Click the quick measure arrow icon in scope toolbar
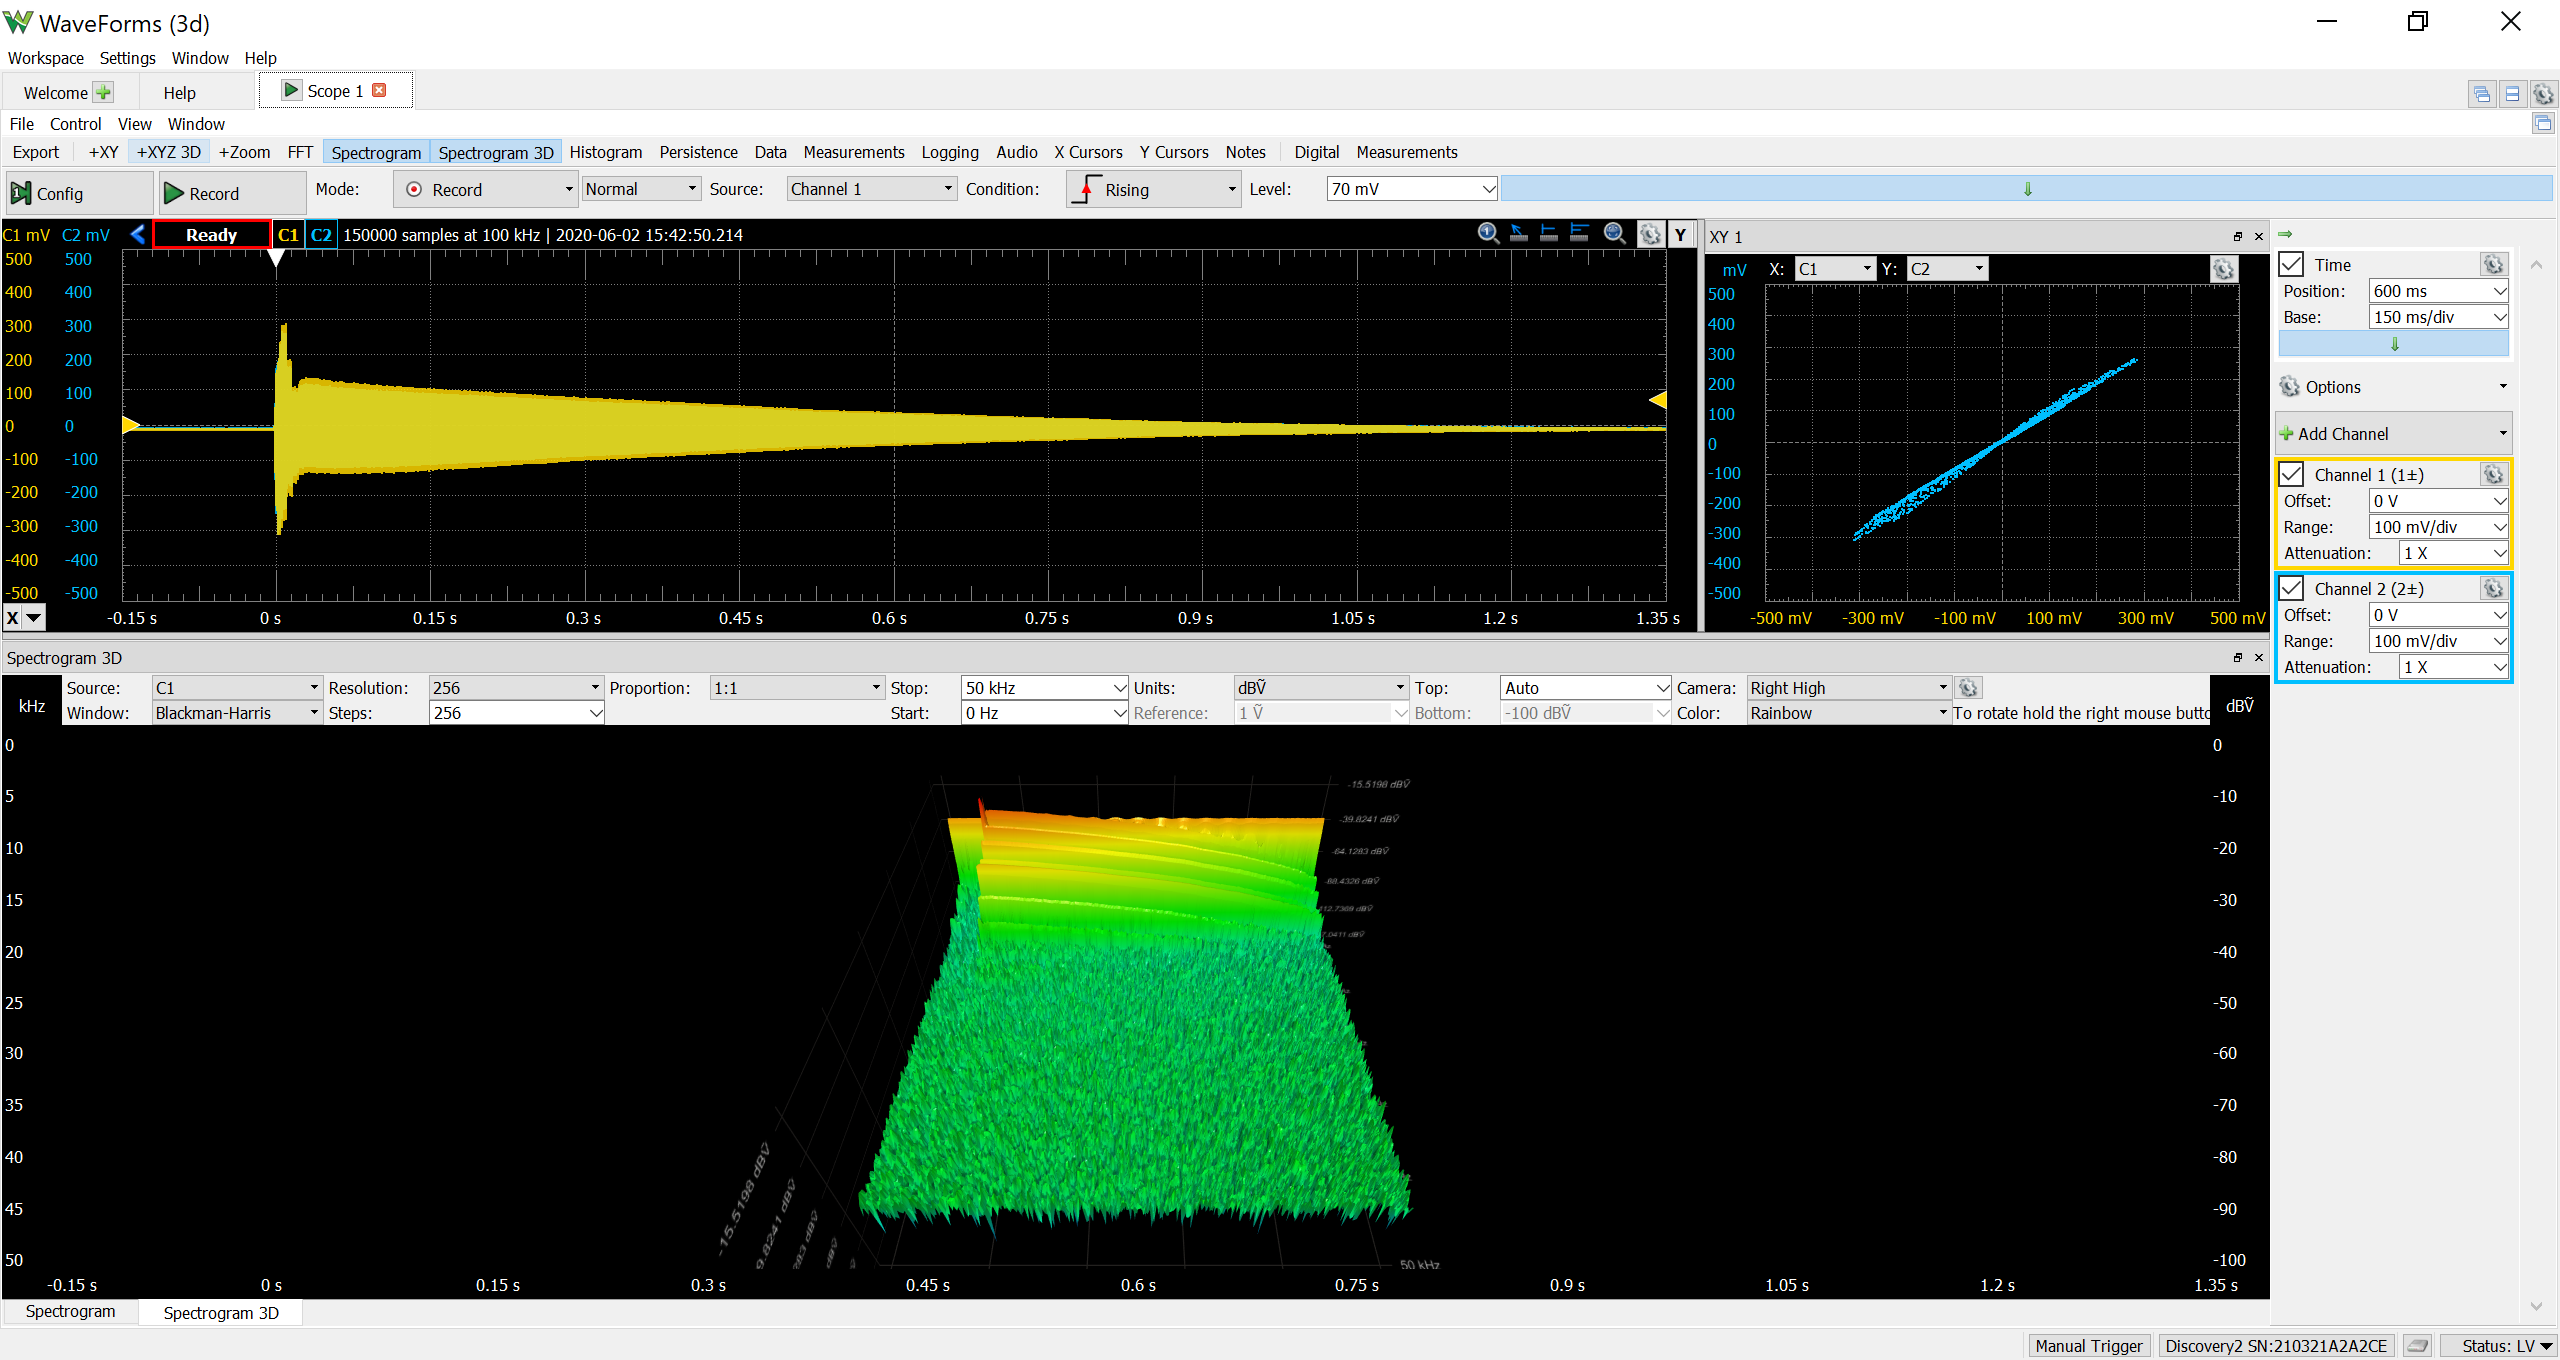Screen dimensions: 2560x1360 1519,234
